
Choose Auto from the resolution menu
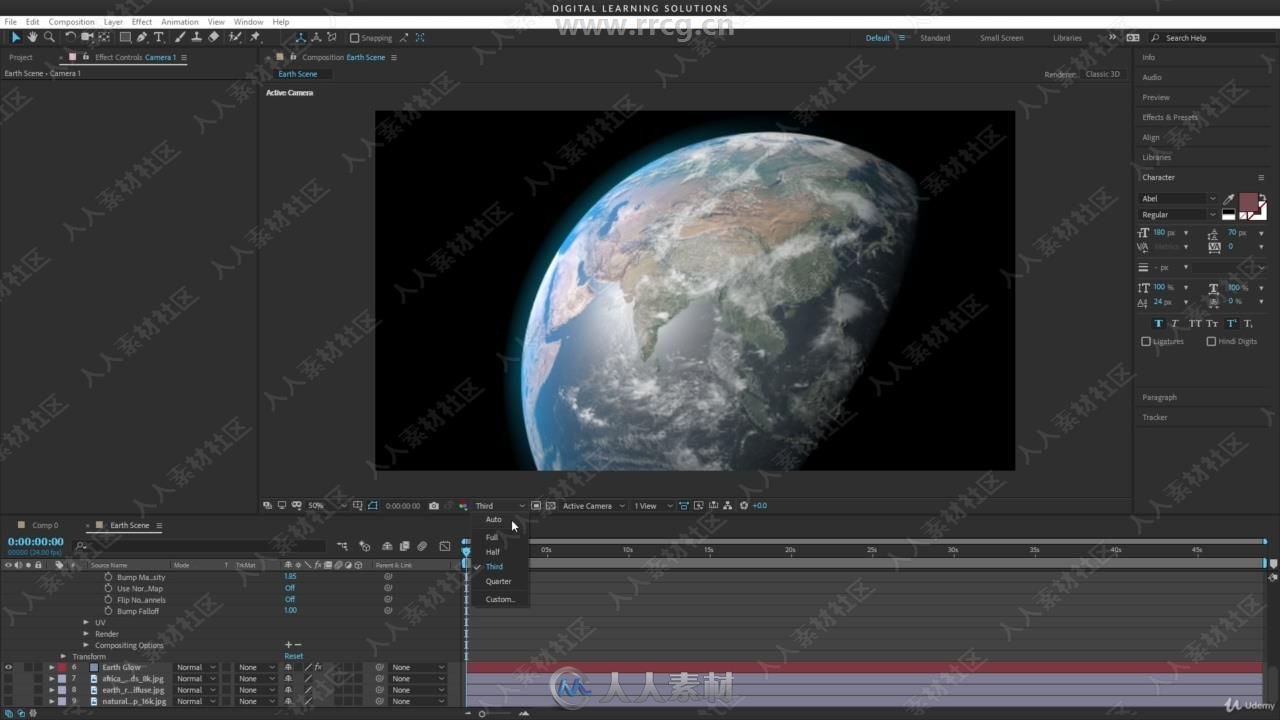494,520
